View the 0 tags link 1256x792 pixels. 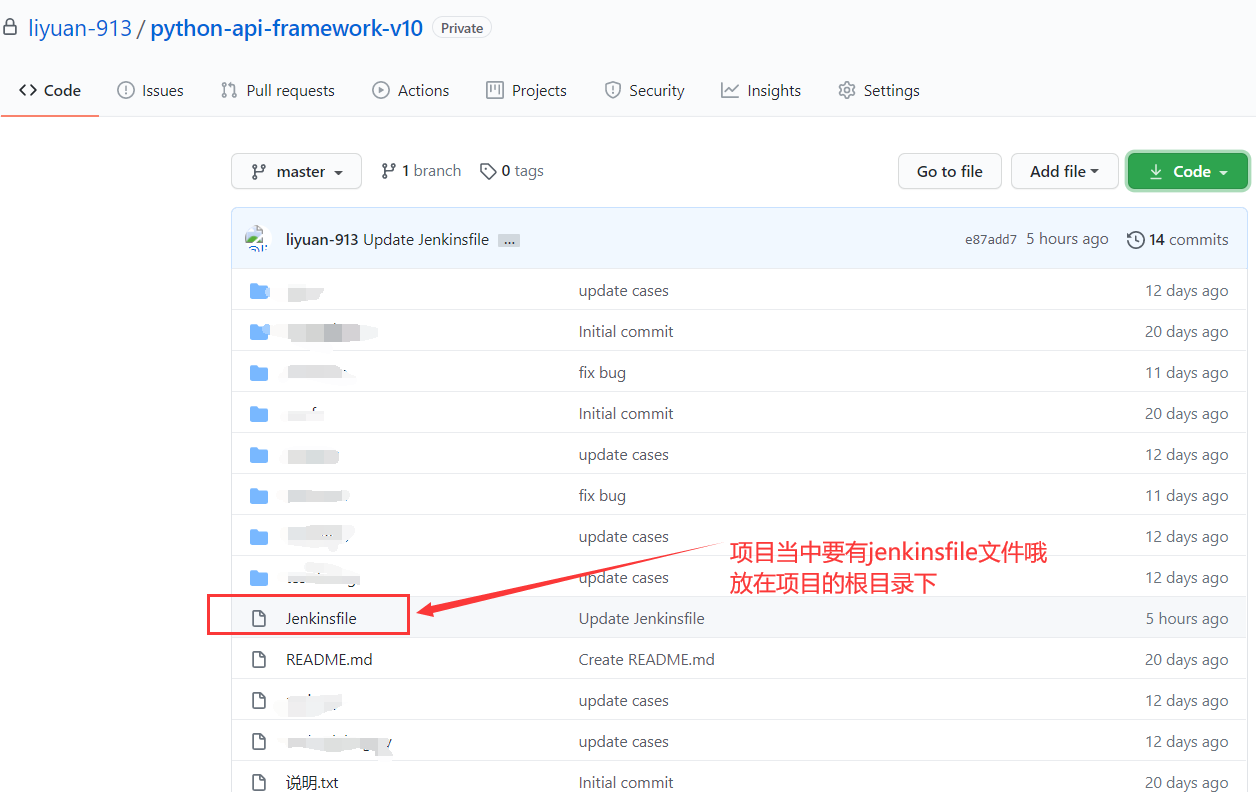(512, 171)
